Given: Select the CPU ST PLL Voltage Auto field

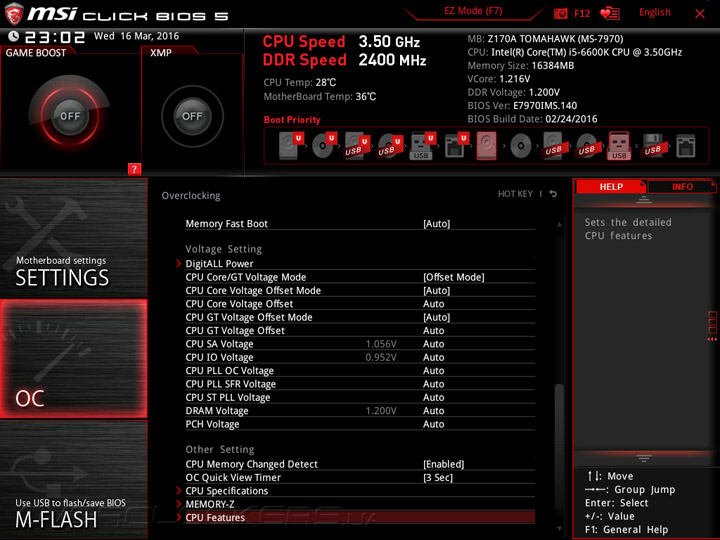Looking at the screenshot, I should pyautogui.click(x=433, y=397).
